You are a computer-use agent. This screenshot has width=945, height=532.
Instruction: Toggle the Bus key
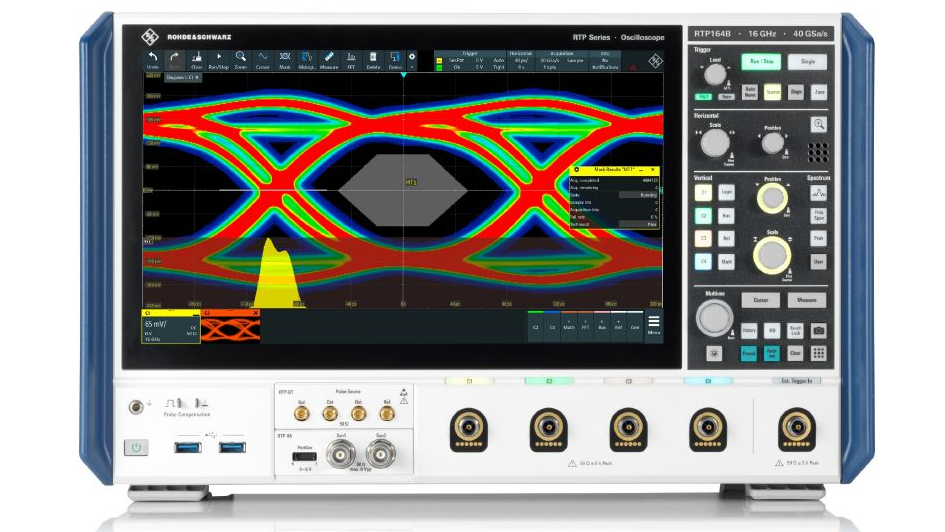(x=727, y=216)
